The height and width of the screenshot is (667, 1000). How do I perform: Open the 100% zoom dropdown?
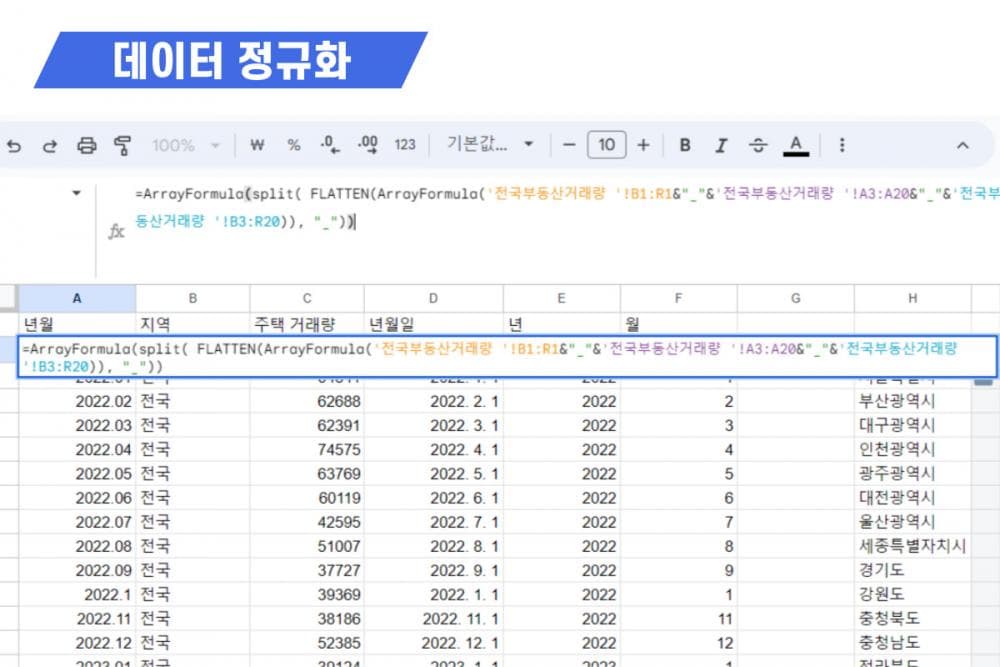pos(185,145)
